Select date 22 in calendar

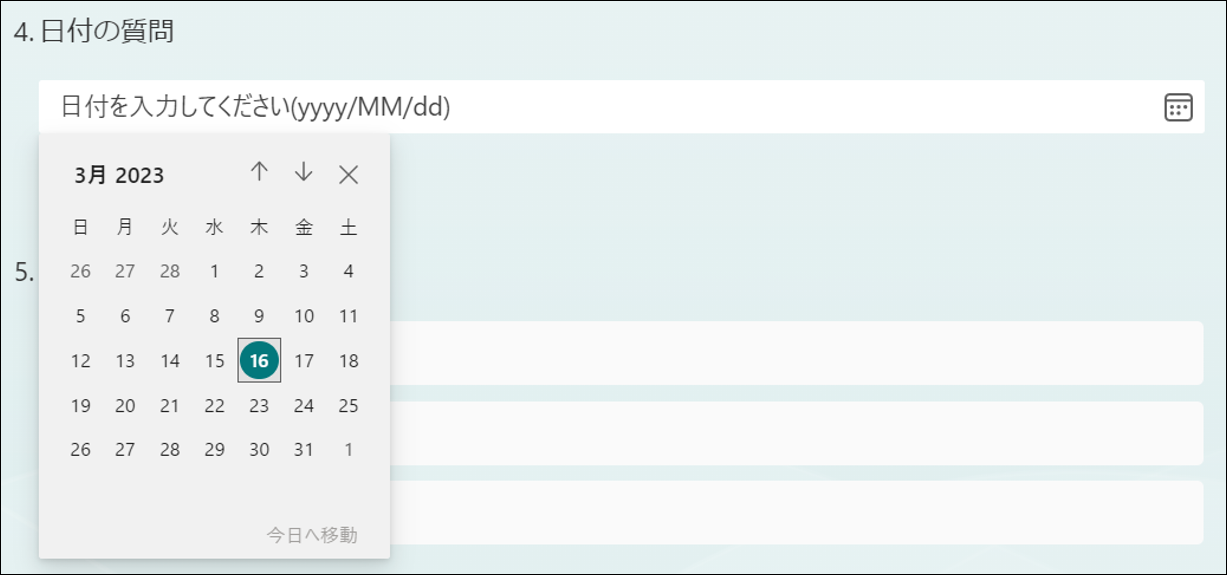214,406
